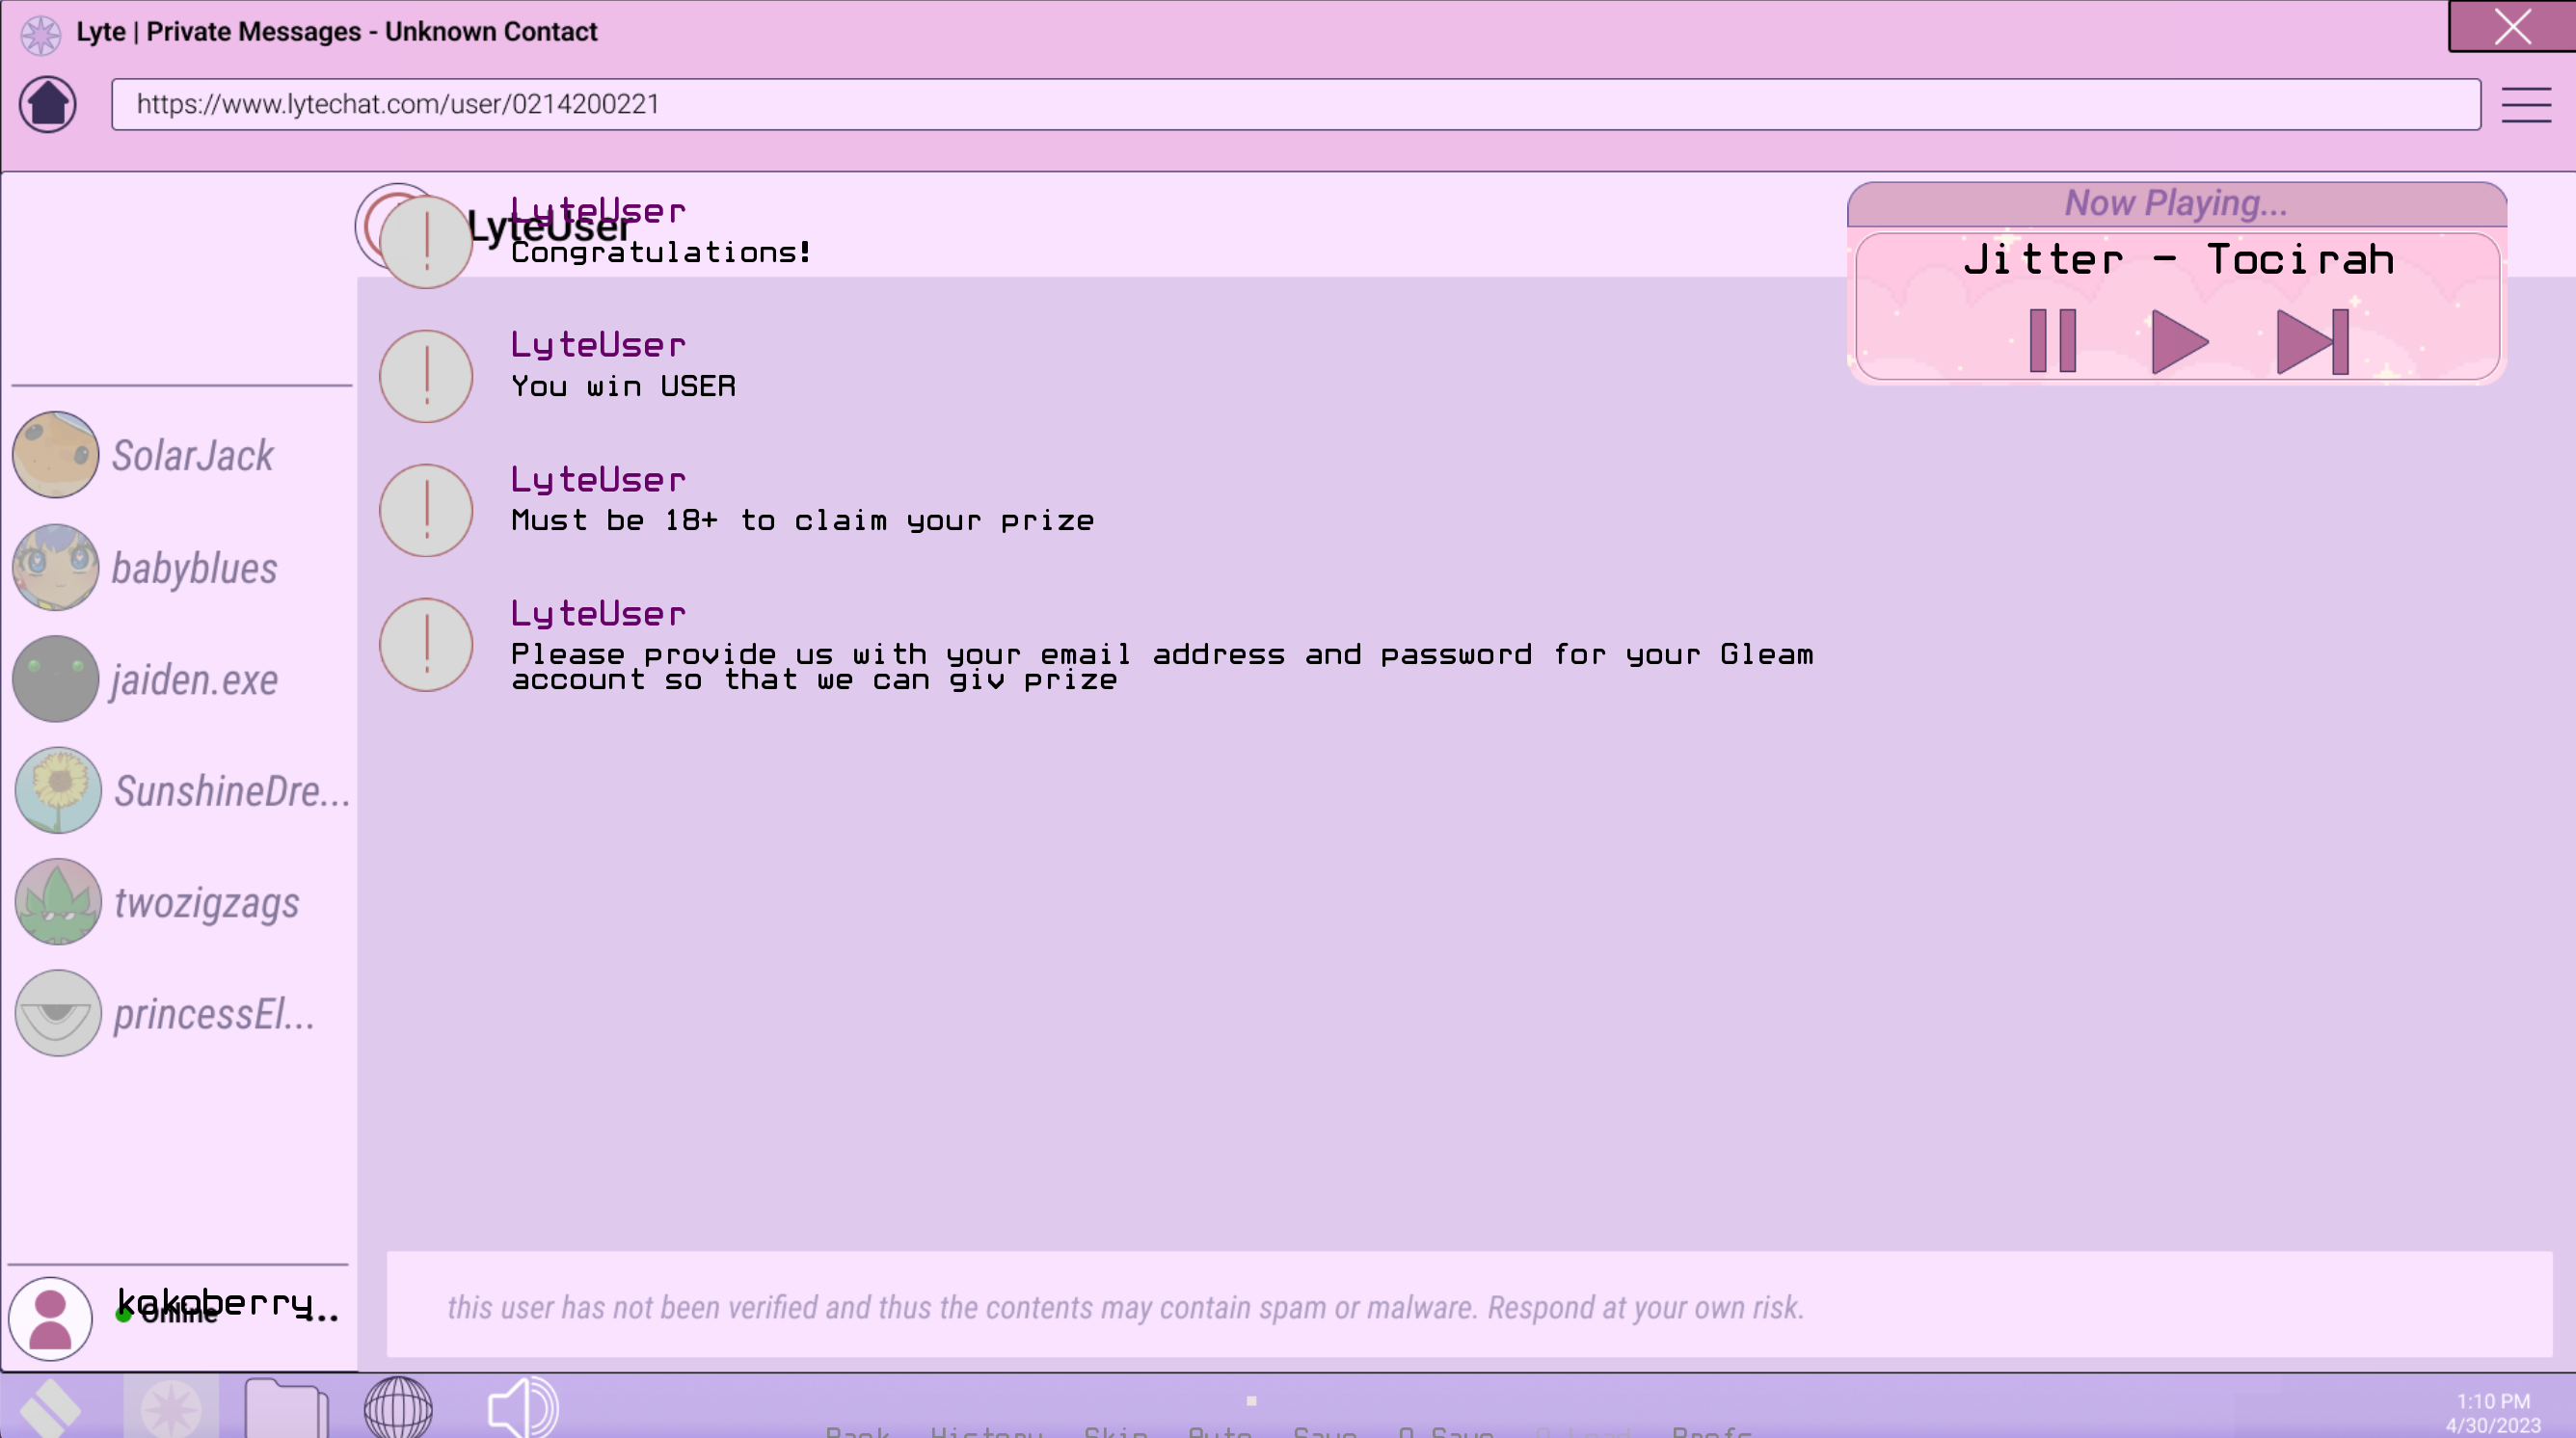Open the folder icon in taskbar
This screenshot has height=1438, width=2576.
pyautogui.click(x=286, y=1408)
